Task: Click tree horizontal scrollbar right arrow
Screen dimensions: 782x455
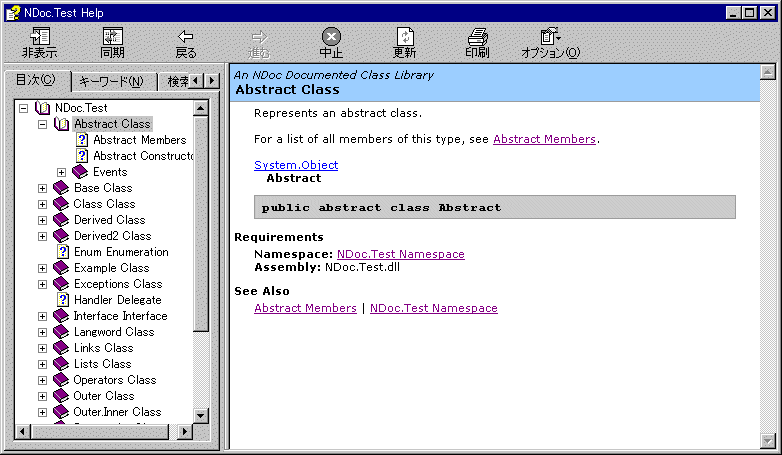Action: click(185, 431)
